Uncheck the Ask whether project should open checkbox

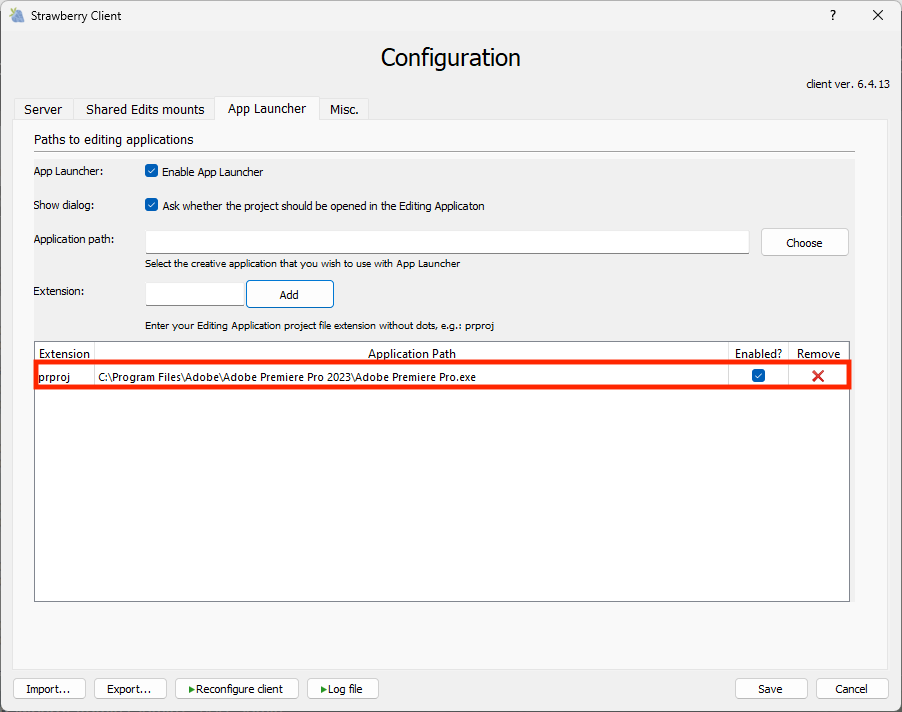152,205
